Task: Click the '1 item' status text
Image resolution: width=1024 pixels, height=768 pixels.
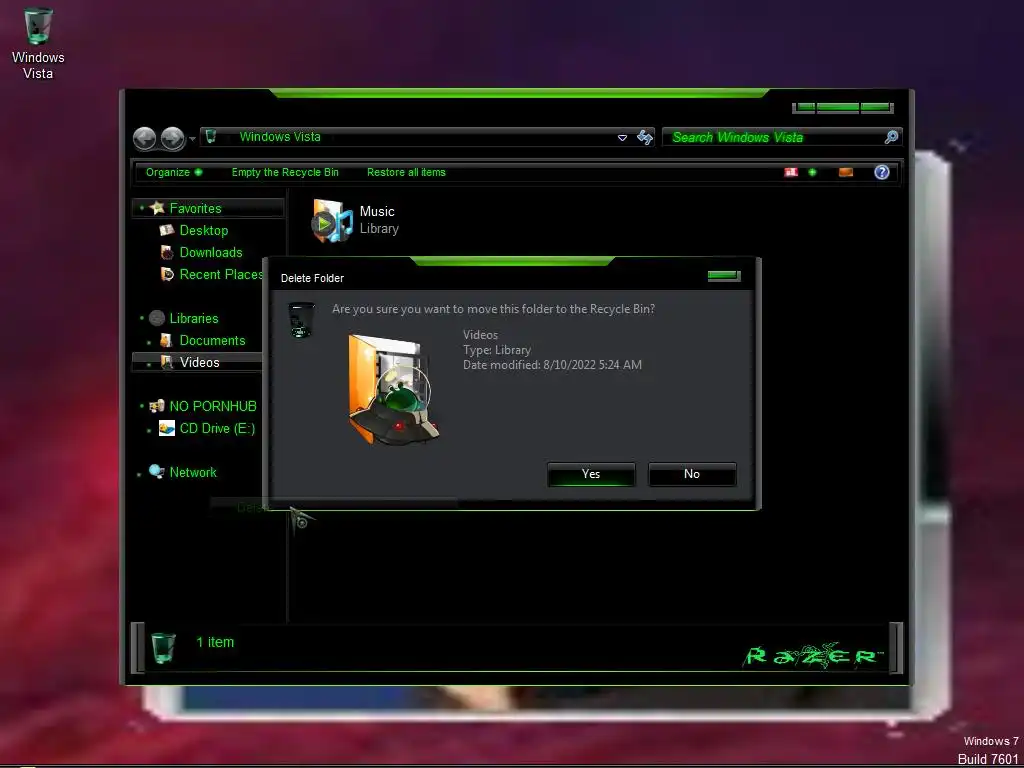Action: click(215, 643)
